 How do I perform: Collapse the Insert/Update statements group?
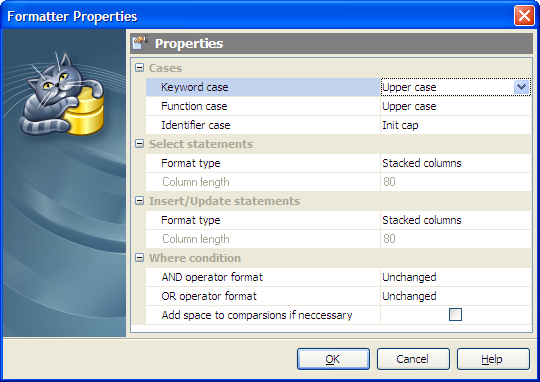(x=139, y=200)
